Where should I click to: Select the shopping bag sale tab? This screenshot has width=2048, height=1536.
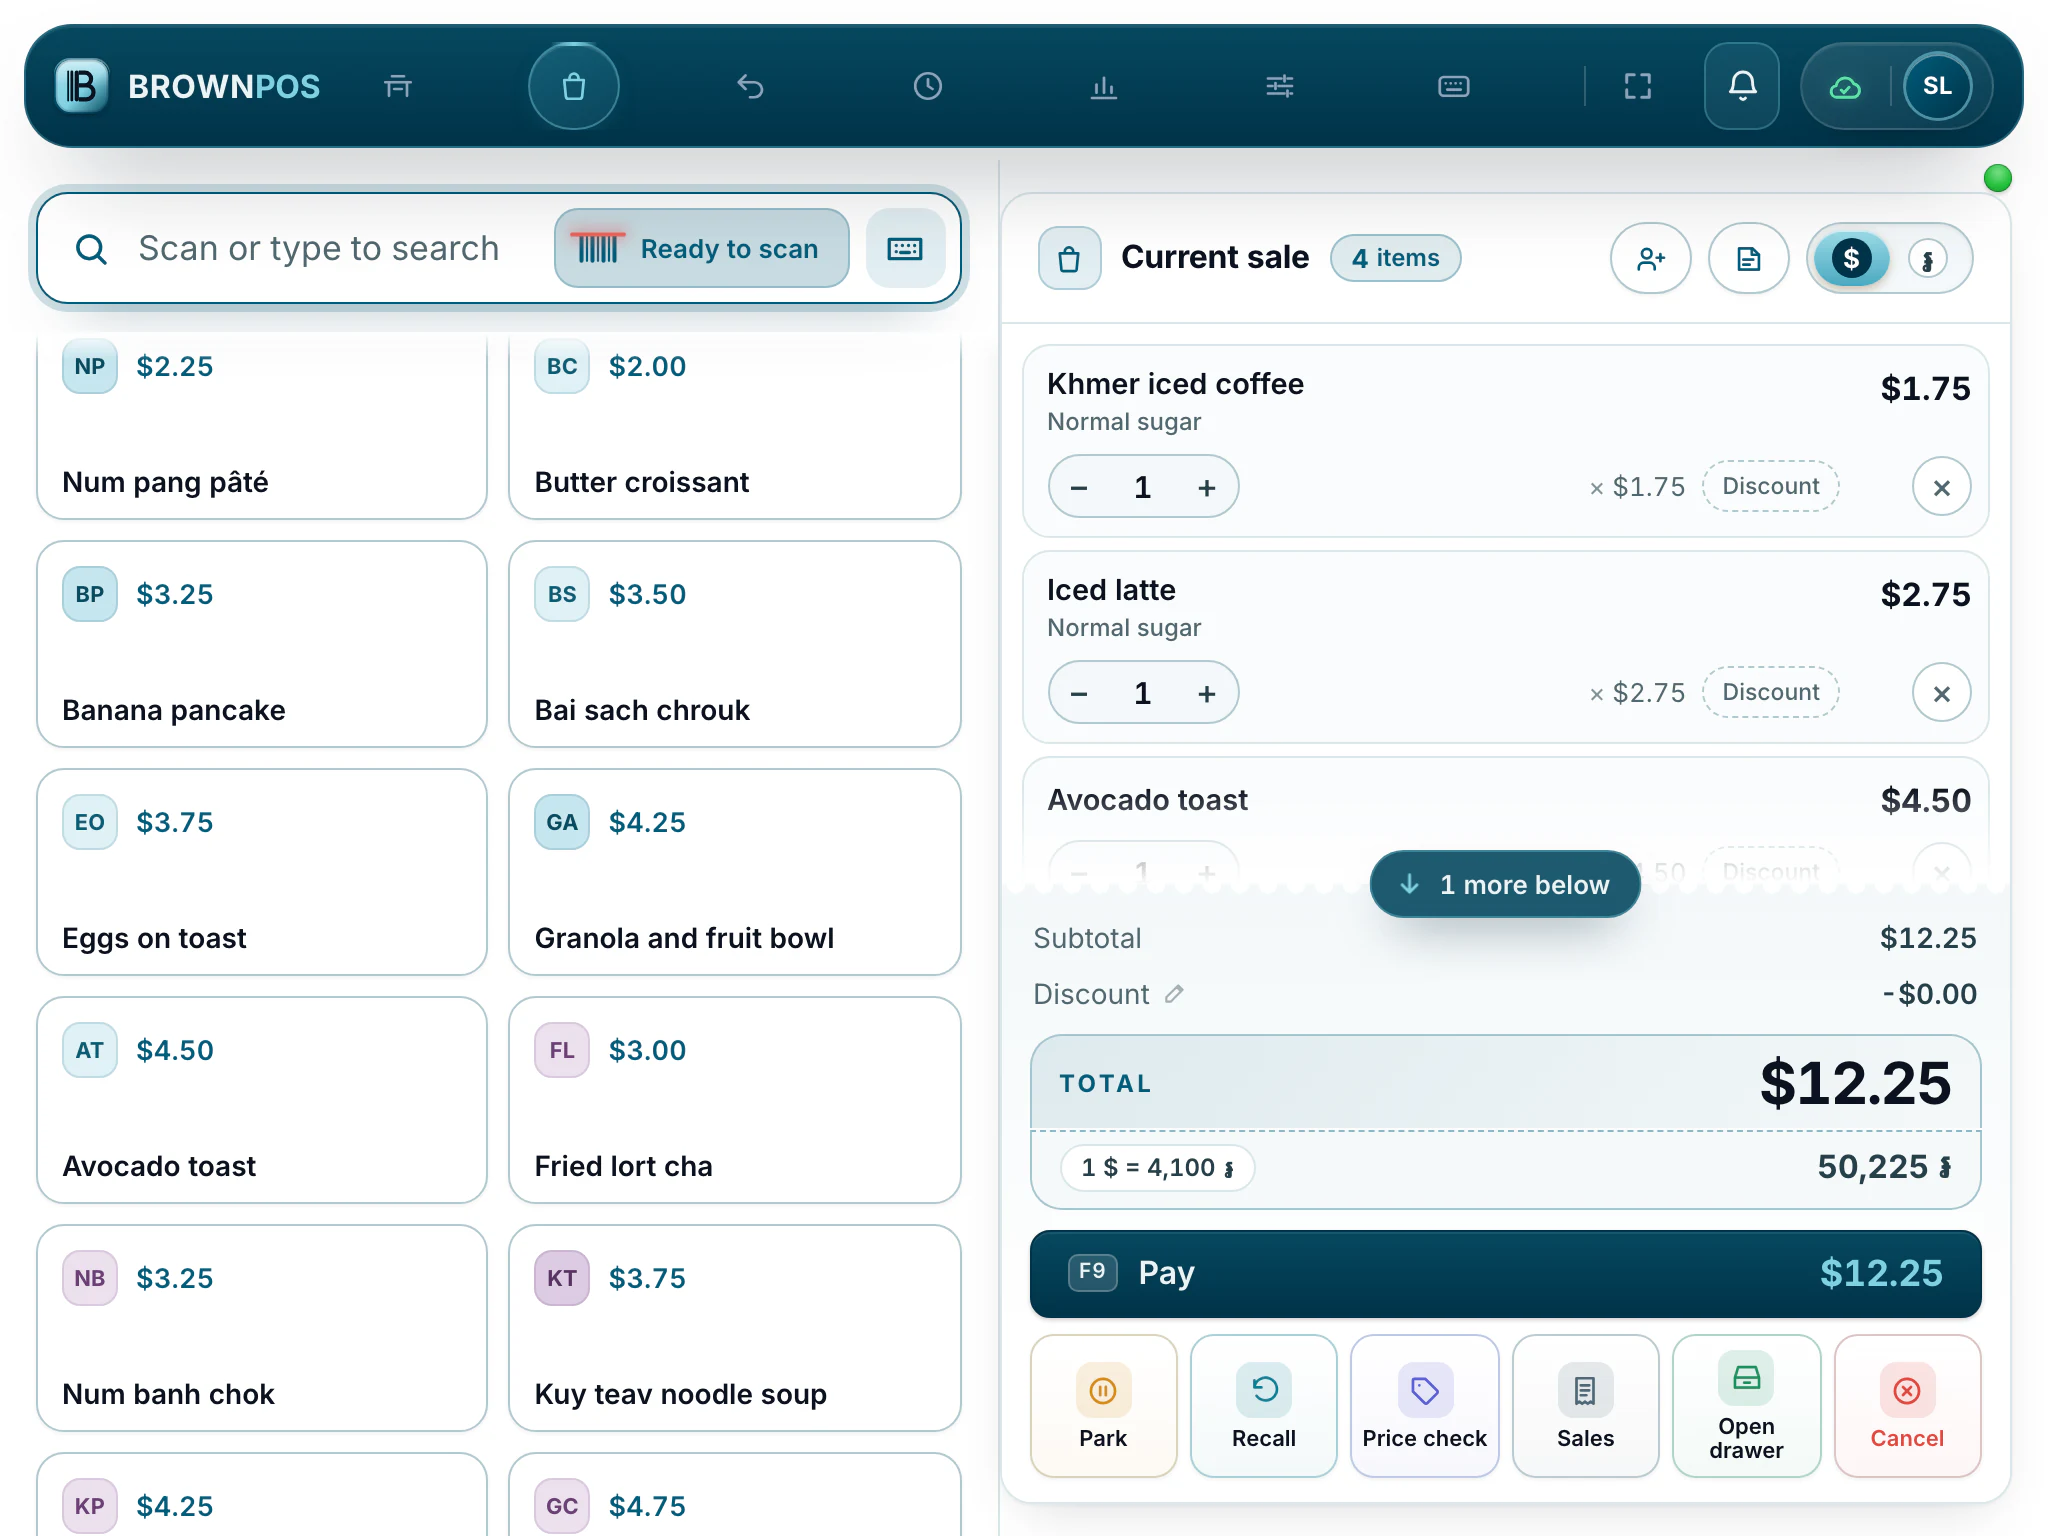(x=574, y=87)
